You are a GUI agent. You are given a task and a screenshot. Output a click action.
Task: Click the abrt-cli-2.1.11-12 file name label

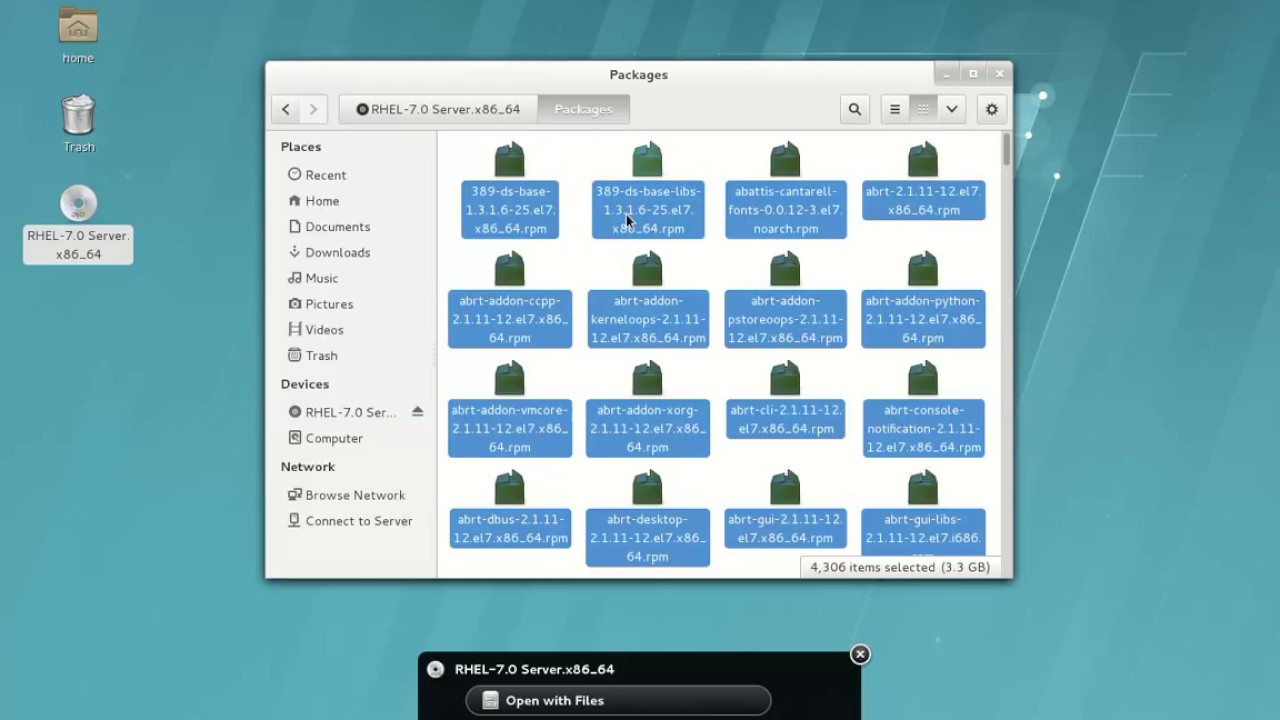tap(786, 419)
